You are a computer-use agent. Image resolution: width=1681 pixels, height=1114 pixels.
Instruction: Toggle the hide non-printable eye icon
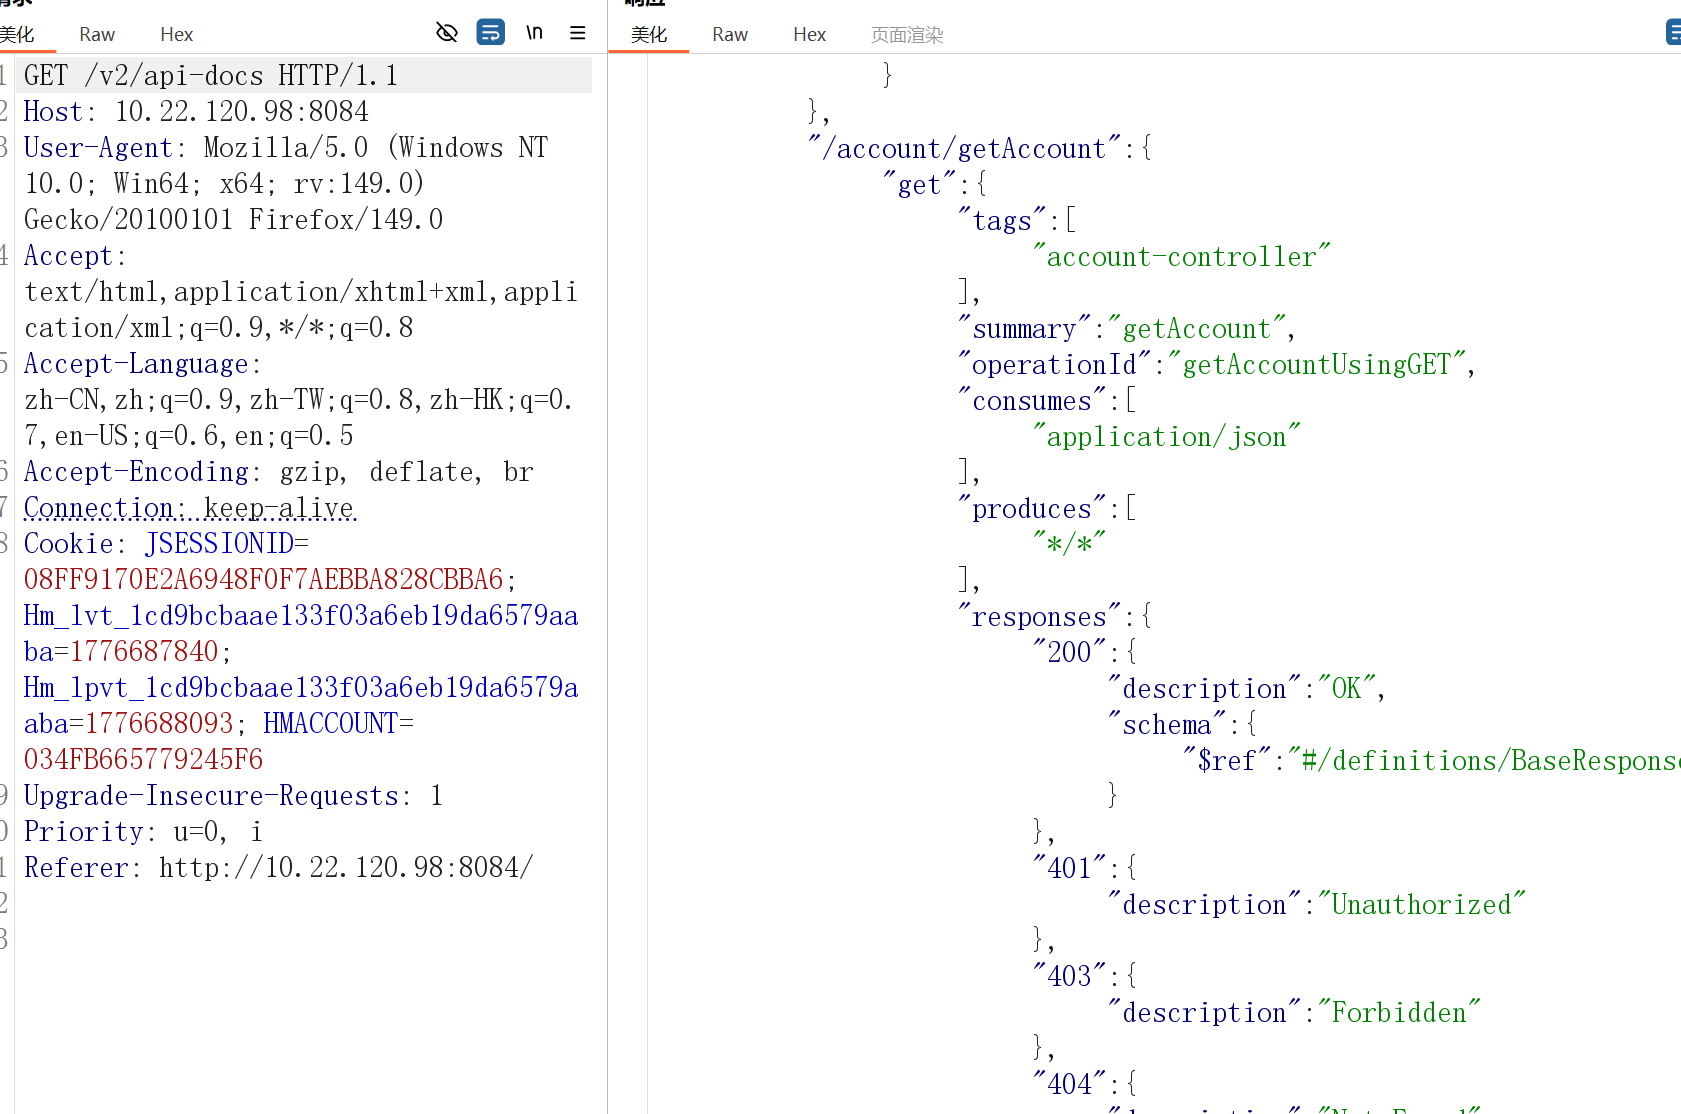click(447, 33)
